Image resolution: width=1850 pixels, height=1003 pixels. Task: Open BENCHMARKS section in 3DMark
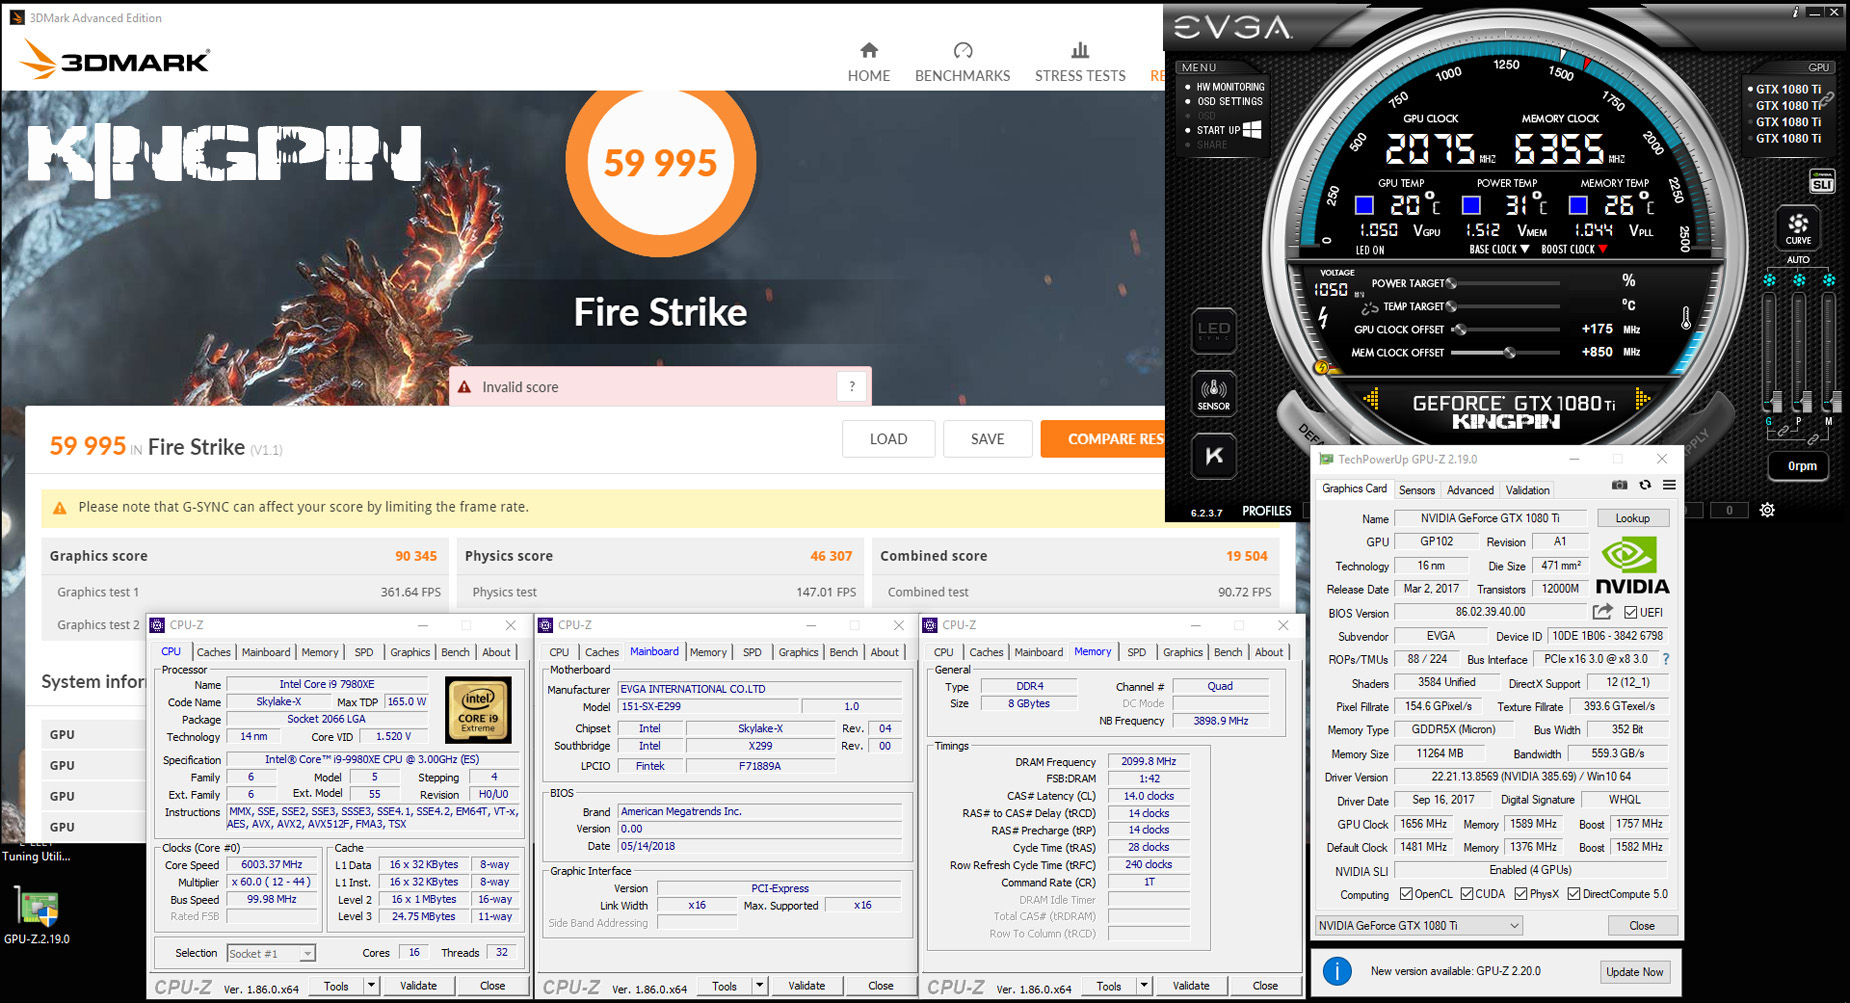pyautogui.click(x=962, y=63)
